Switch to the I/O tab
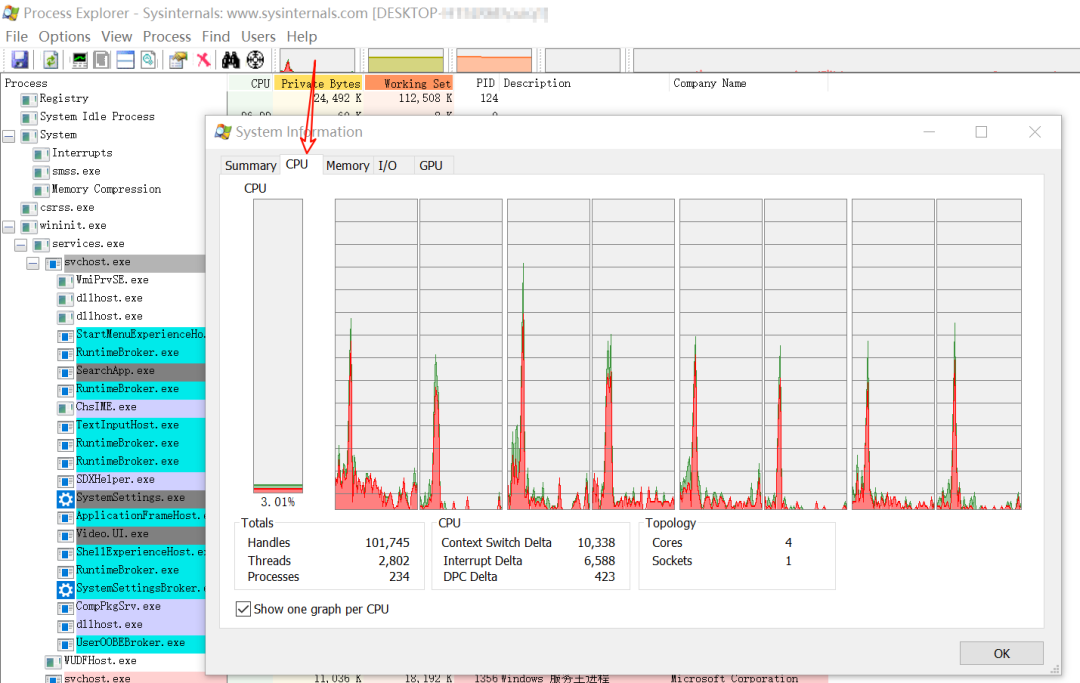The width and height of the screenshot is (1080, 683). pyautogui.click(x=388, y=165)
